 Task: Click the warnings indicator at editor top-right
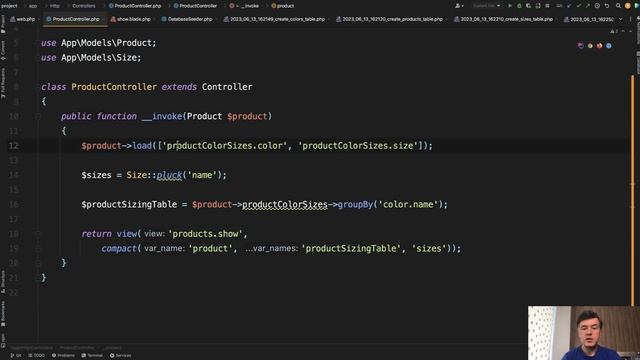tap(613, 31)
